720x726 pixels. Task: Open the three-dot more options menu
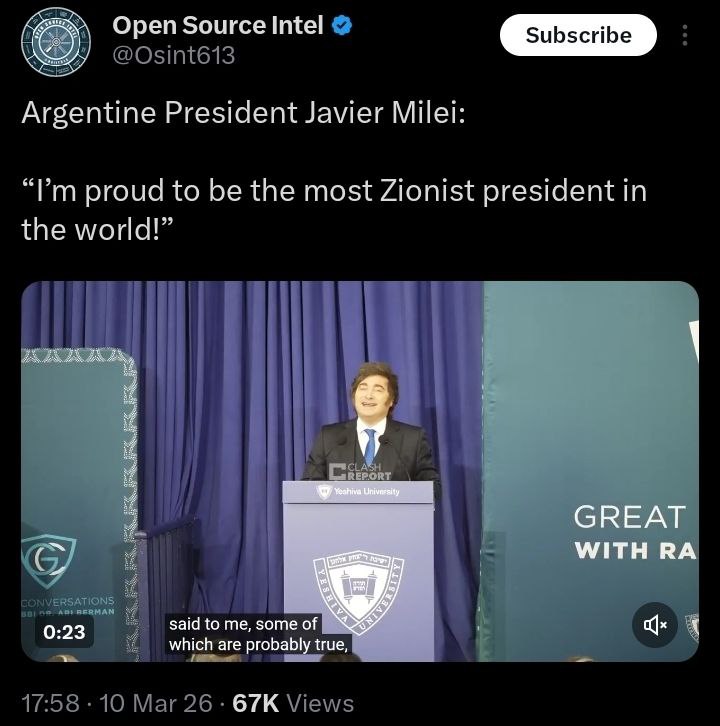click(x=685, y=35)
